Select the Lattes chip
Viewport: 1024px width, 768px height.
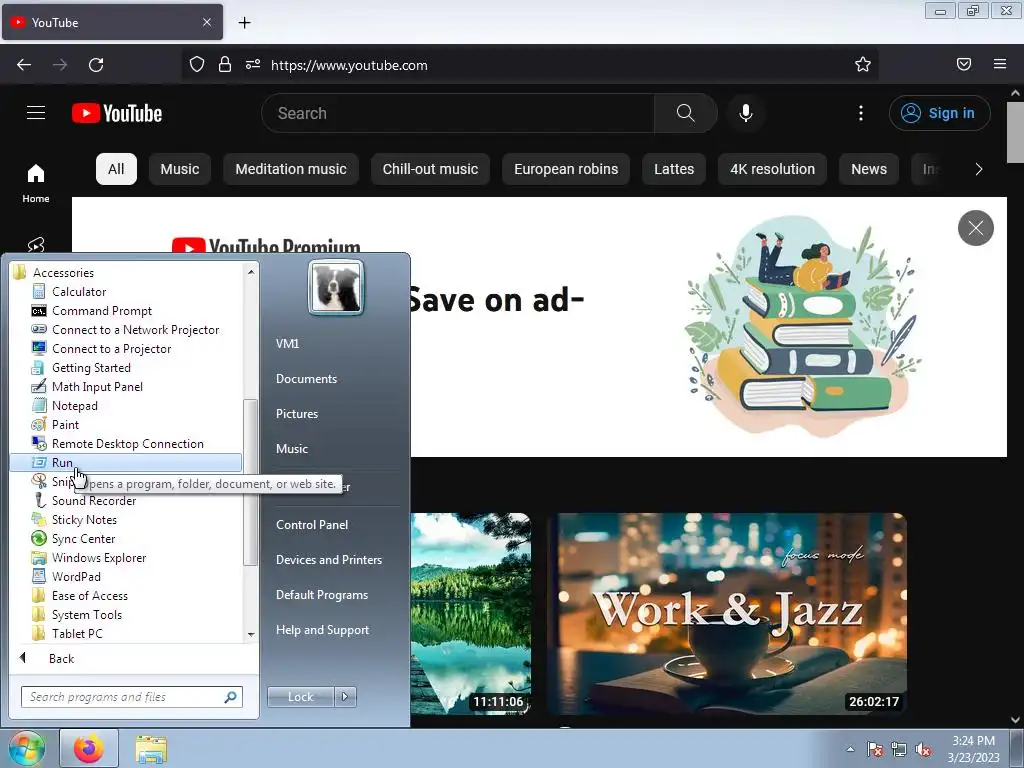(x=674, y=169)
